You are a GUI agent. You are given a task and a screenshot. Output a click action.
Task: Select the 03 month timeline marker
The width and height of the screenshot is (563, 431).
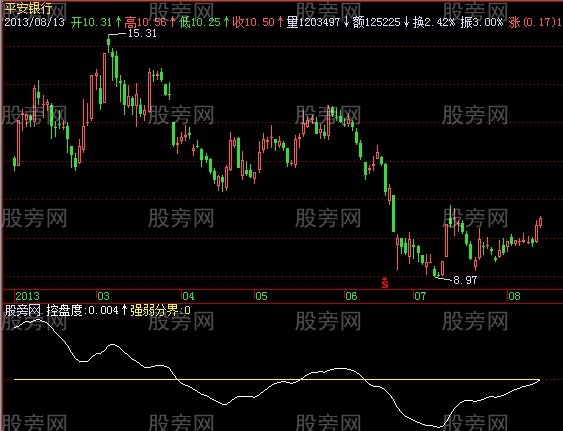click(x=103, y=296)
